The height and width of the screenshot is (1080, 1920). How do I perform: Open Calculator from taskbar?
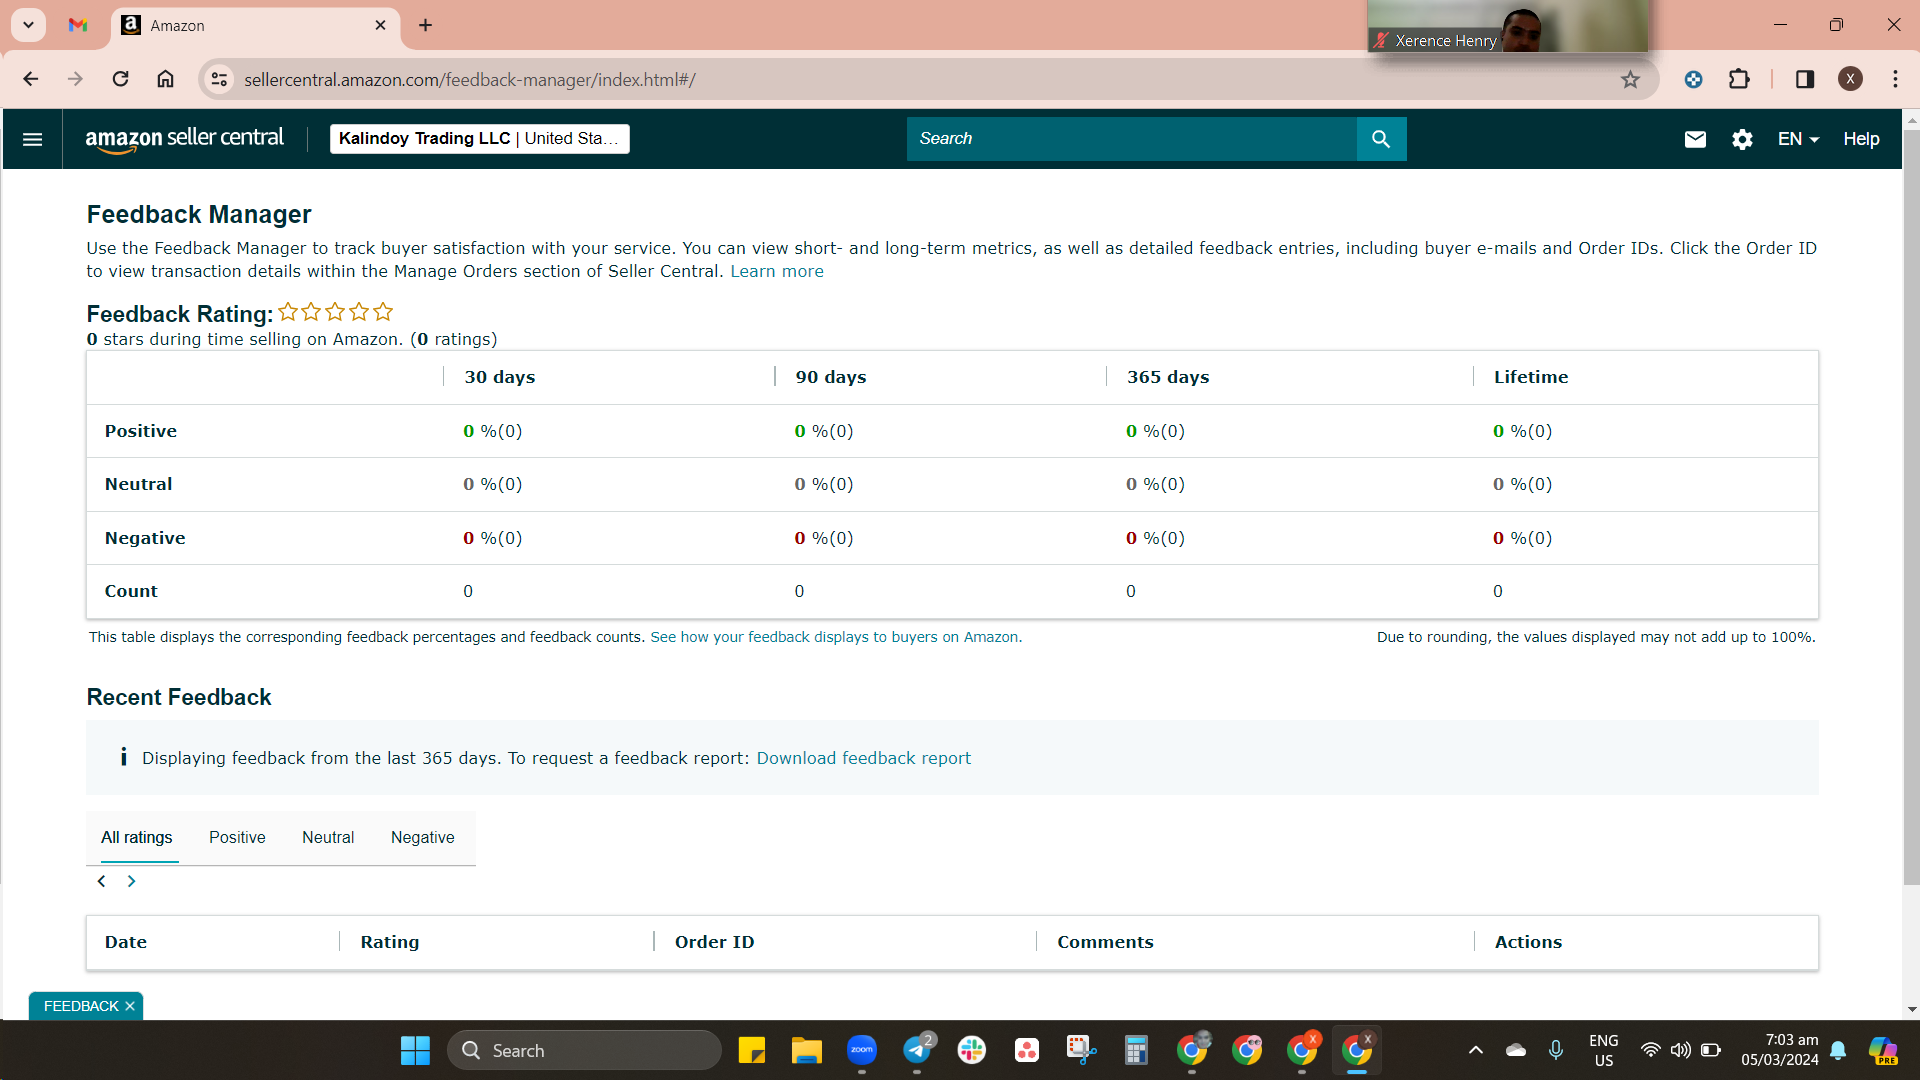point(1136,1051)
